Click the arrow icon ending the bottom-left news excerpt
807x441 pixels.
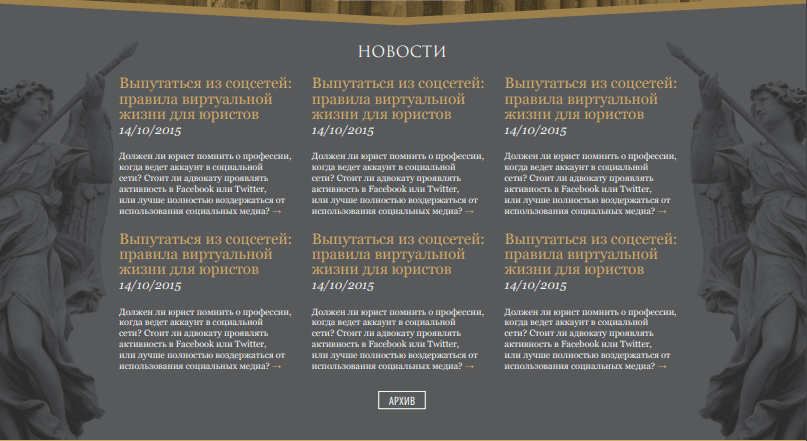(x=277, y=367)
